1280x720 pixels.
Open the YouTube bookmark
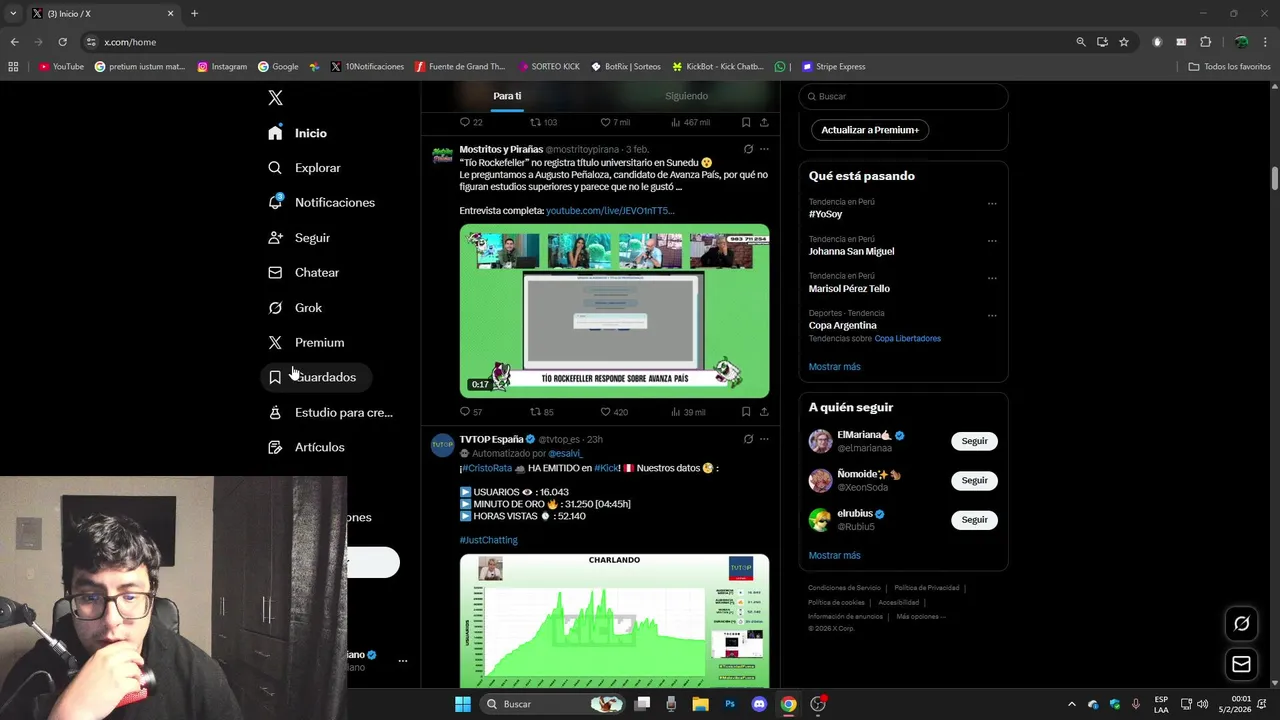pyautogui.click(x=61, y=67)
